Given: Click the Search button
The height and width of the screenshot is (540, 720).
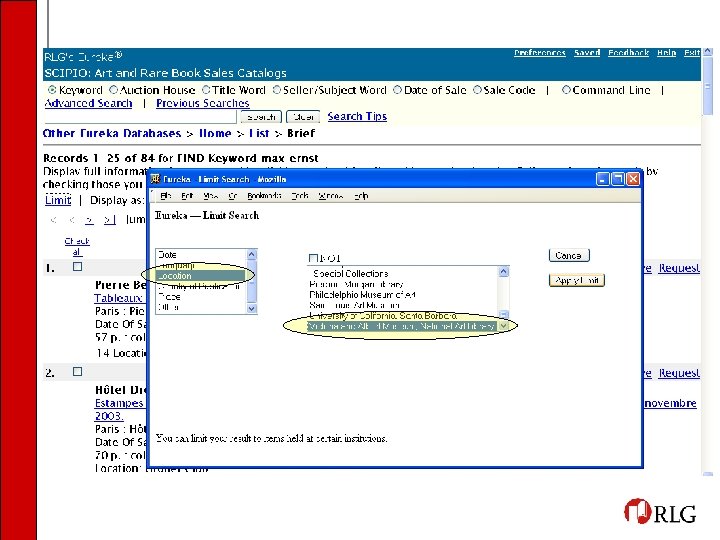Looking at the screenshot, I should [261, 117].
